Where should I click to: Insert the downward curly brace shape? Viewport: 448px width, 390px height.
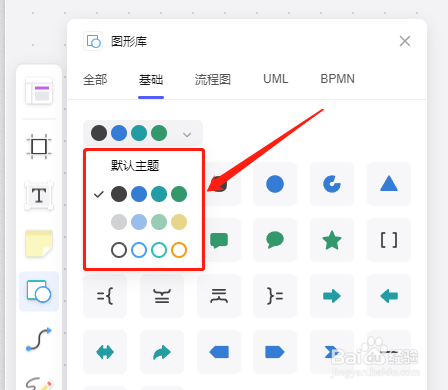point(219,296)
